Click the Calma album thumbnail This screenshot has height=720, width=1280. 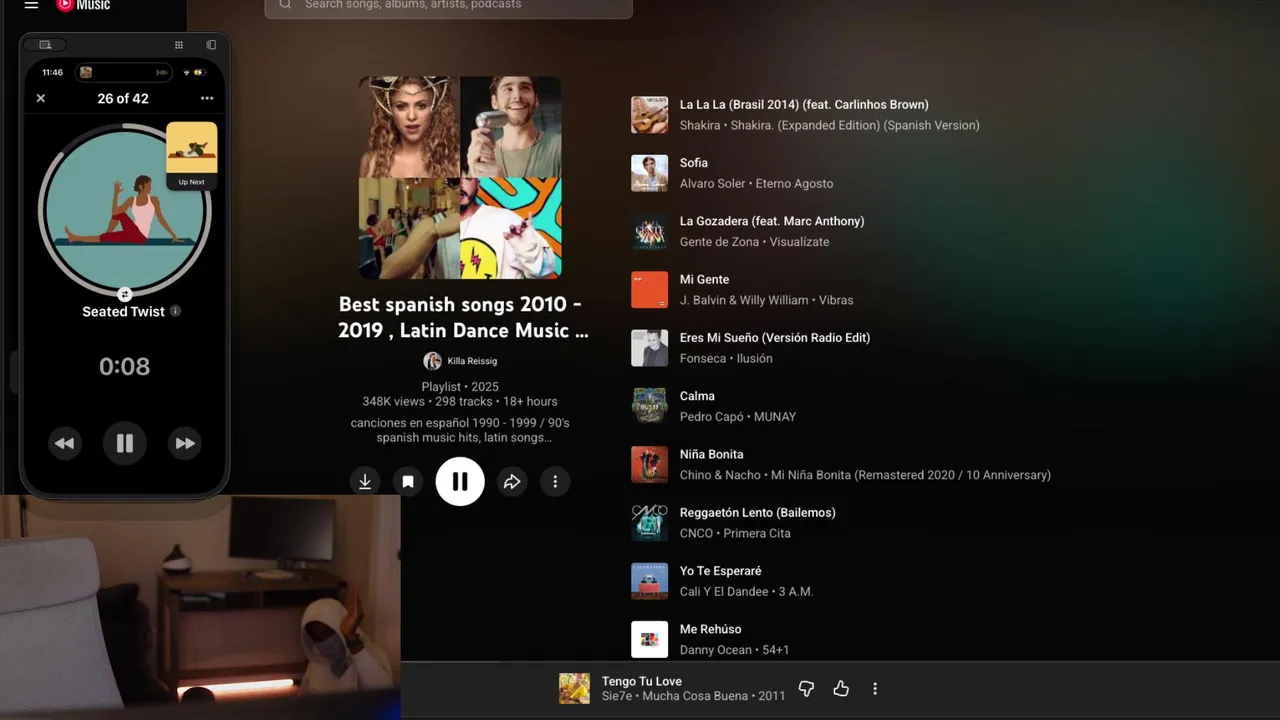pyautogui.click(x=650, y=407)
